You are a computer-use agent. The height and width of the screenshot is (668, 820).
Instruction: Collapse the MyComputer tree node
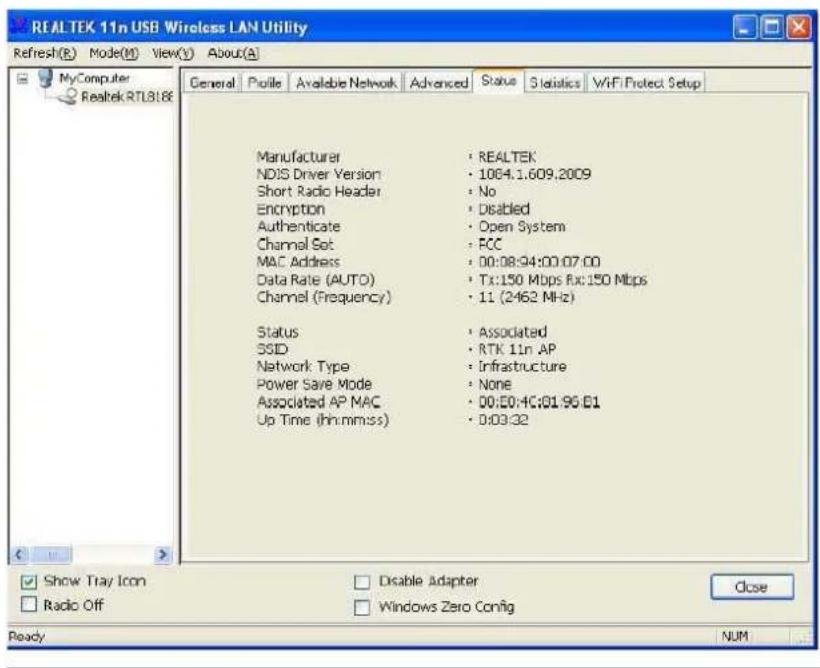pos(22,79)
